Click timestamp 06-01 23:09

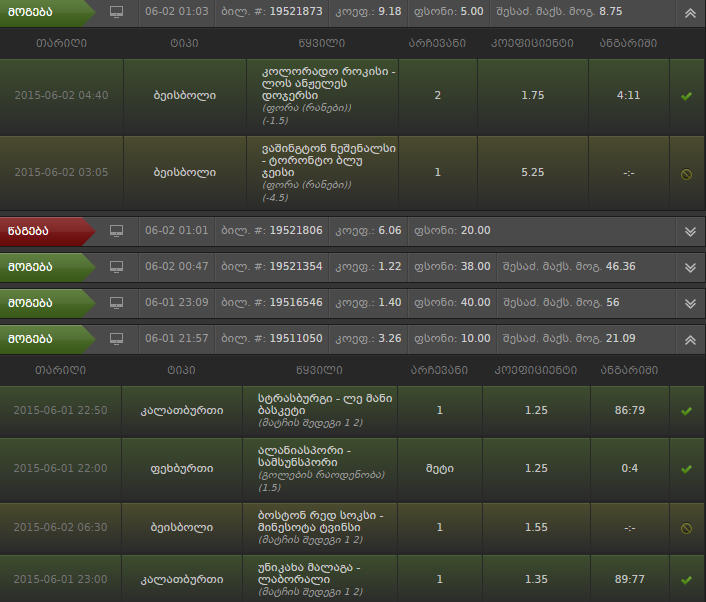[177, 303]
